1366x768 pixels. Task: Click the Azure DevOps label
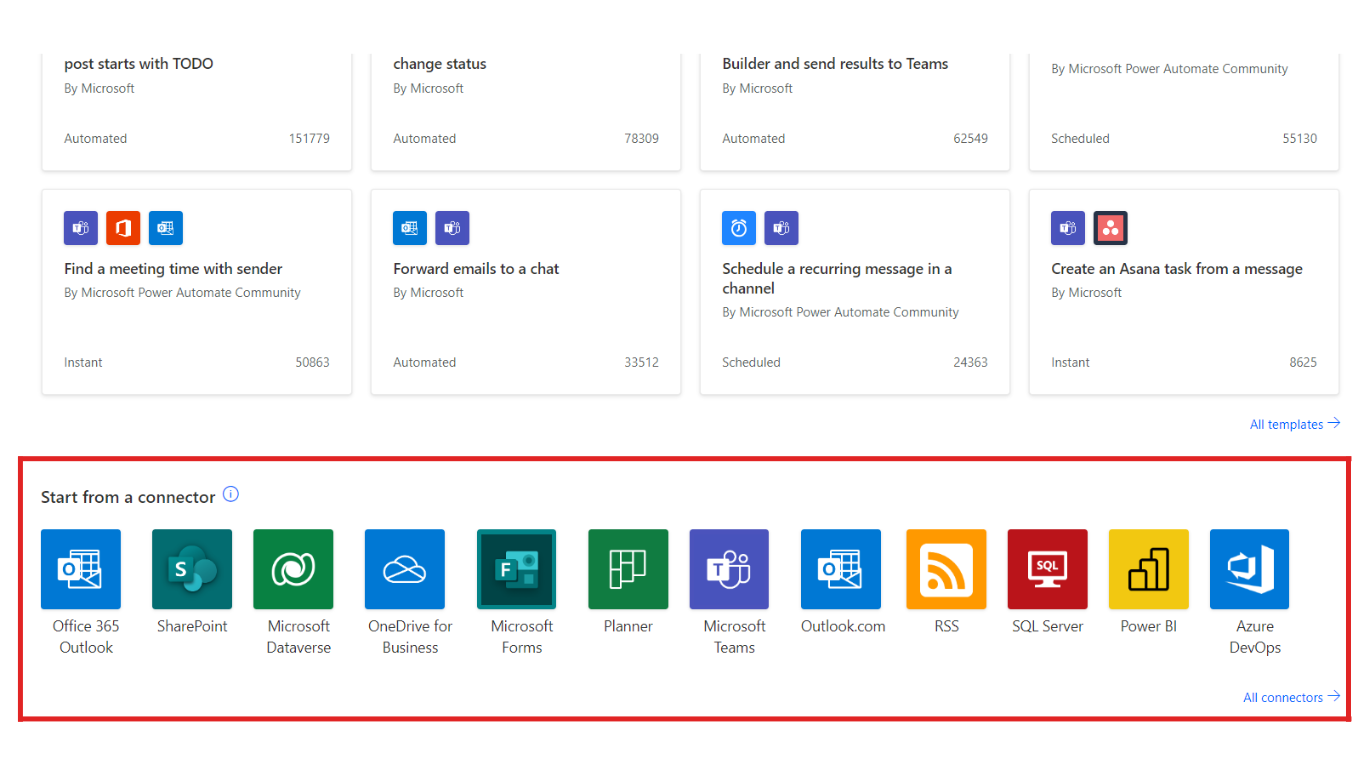pyautogui.click(x=1255, y=637)
